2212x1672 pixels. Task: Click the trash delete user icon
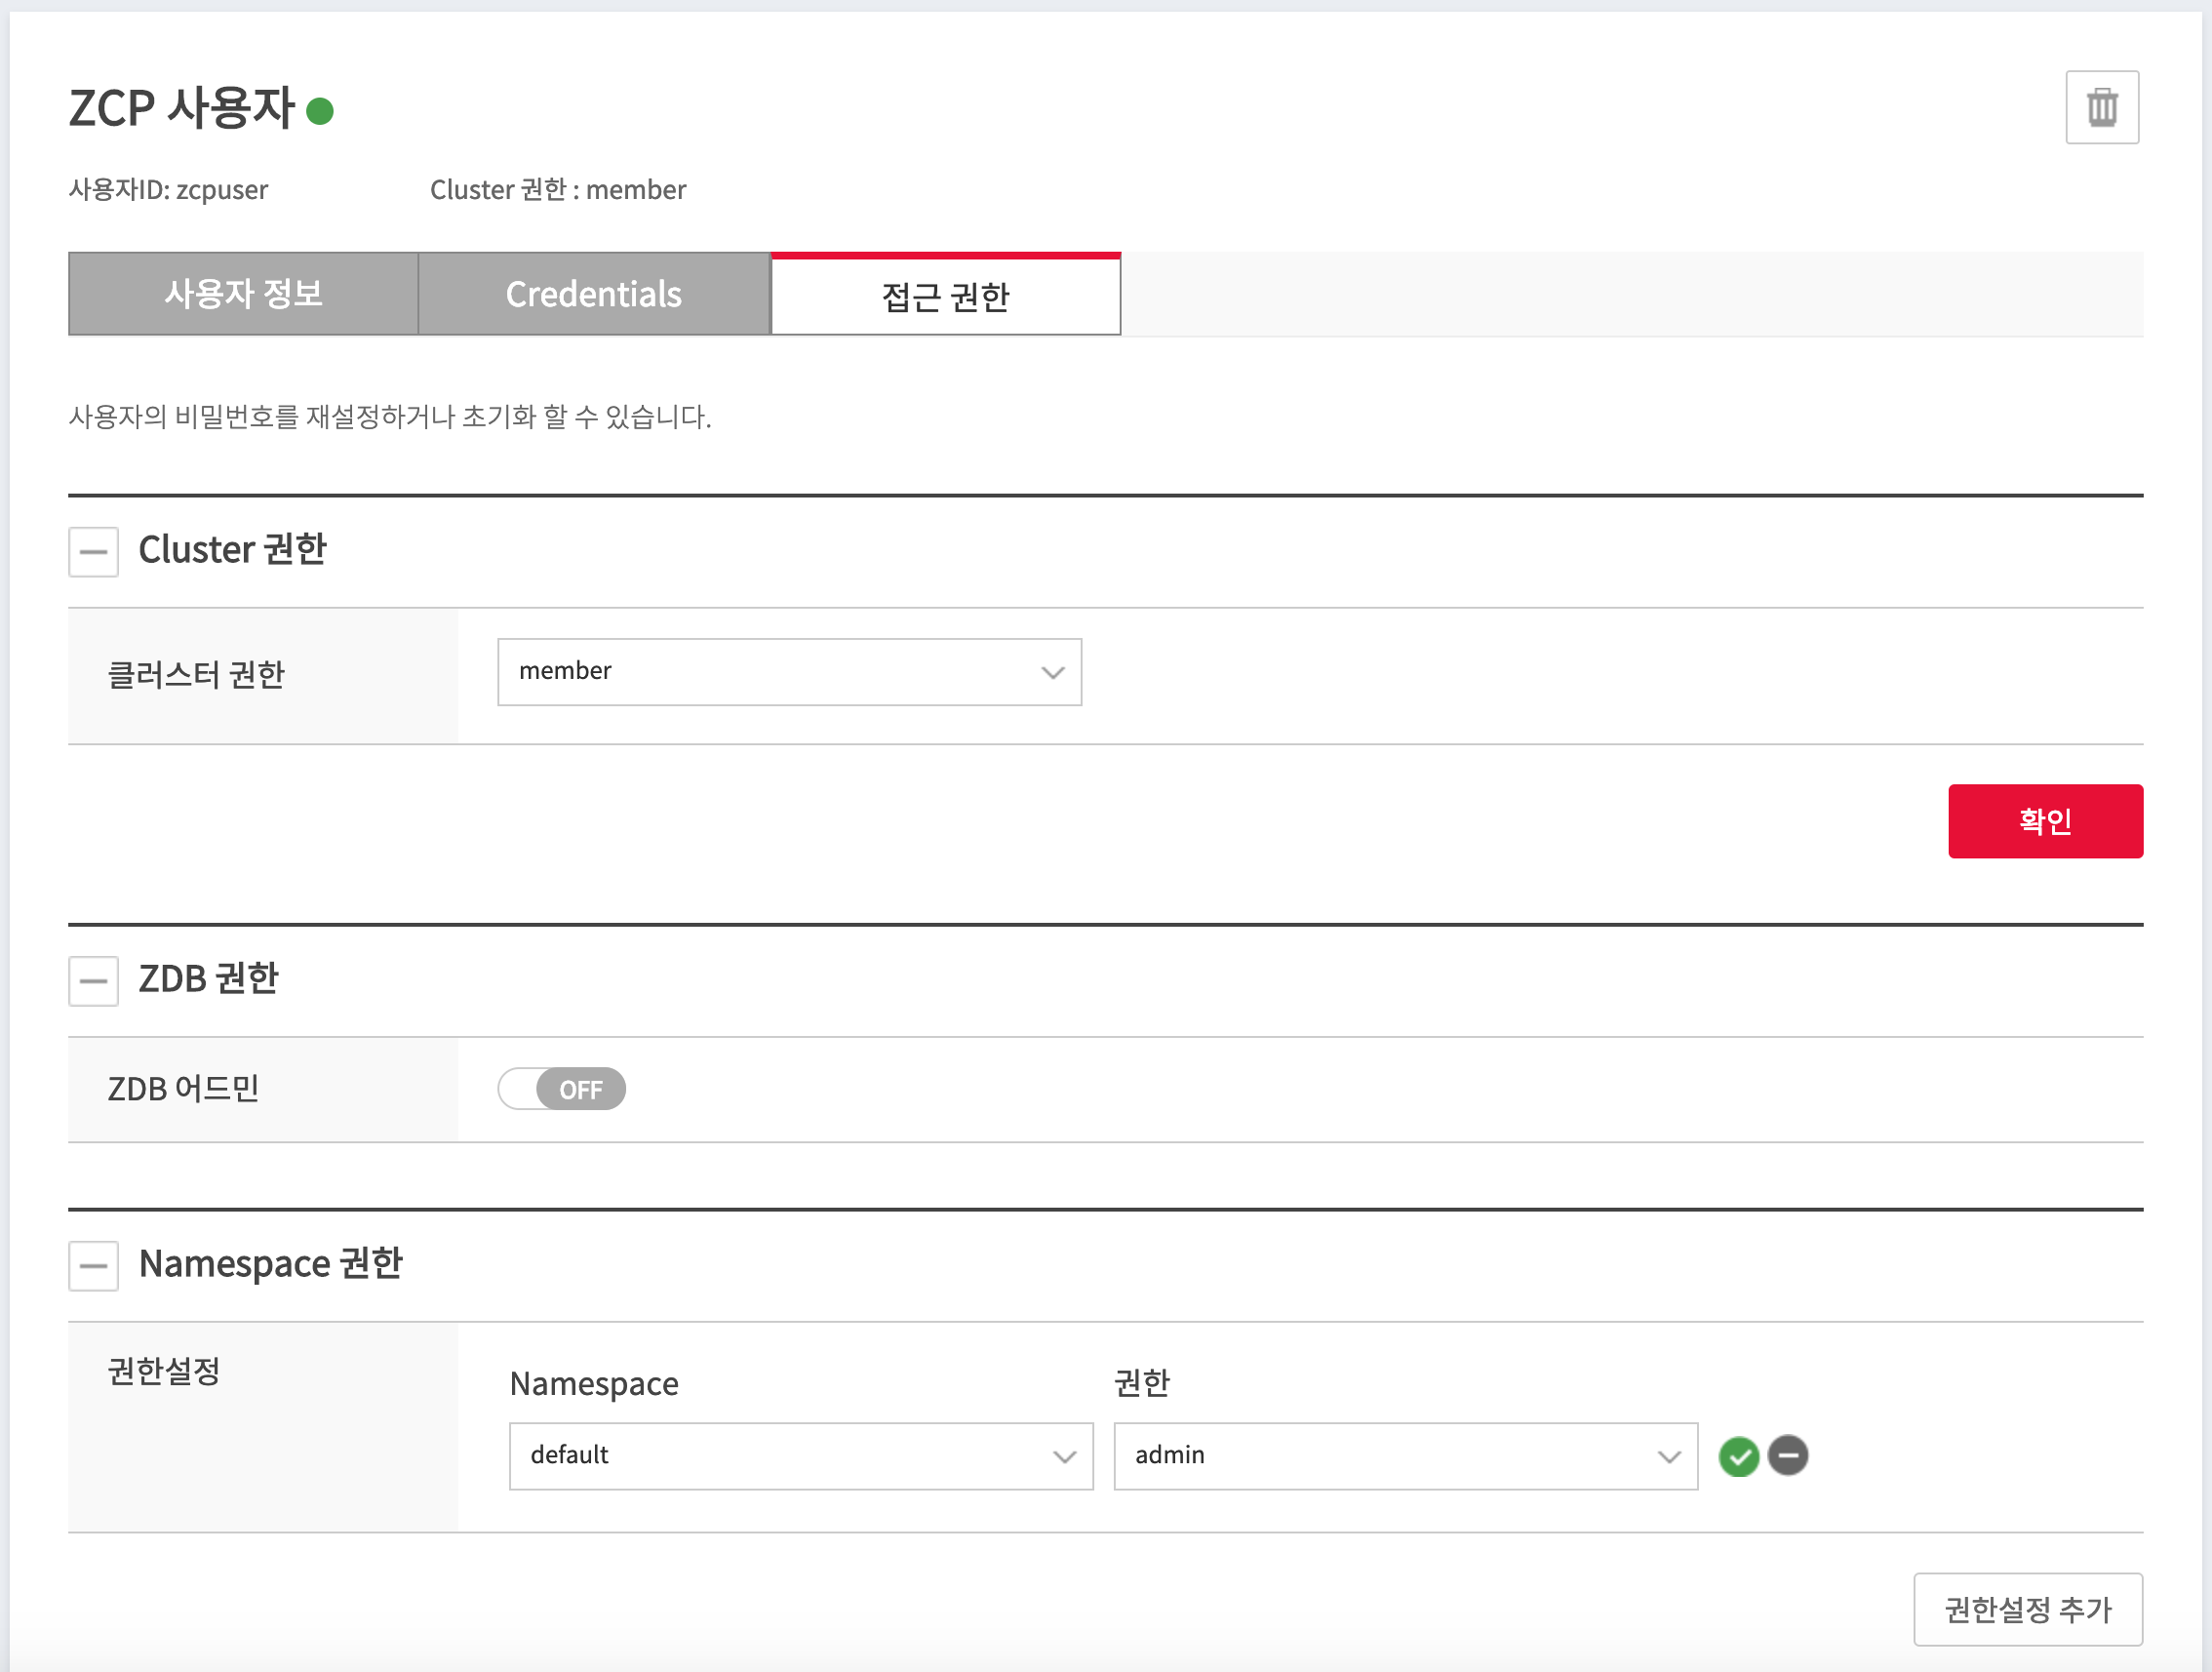point(2101,107)
